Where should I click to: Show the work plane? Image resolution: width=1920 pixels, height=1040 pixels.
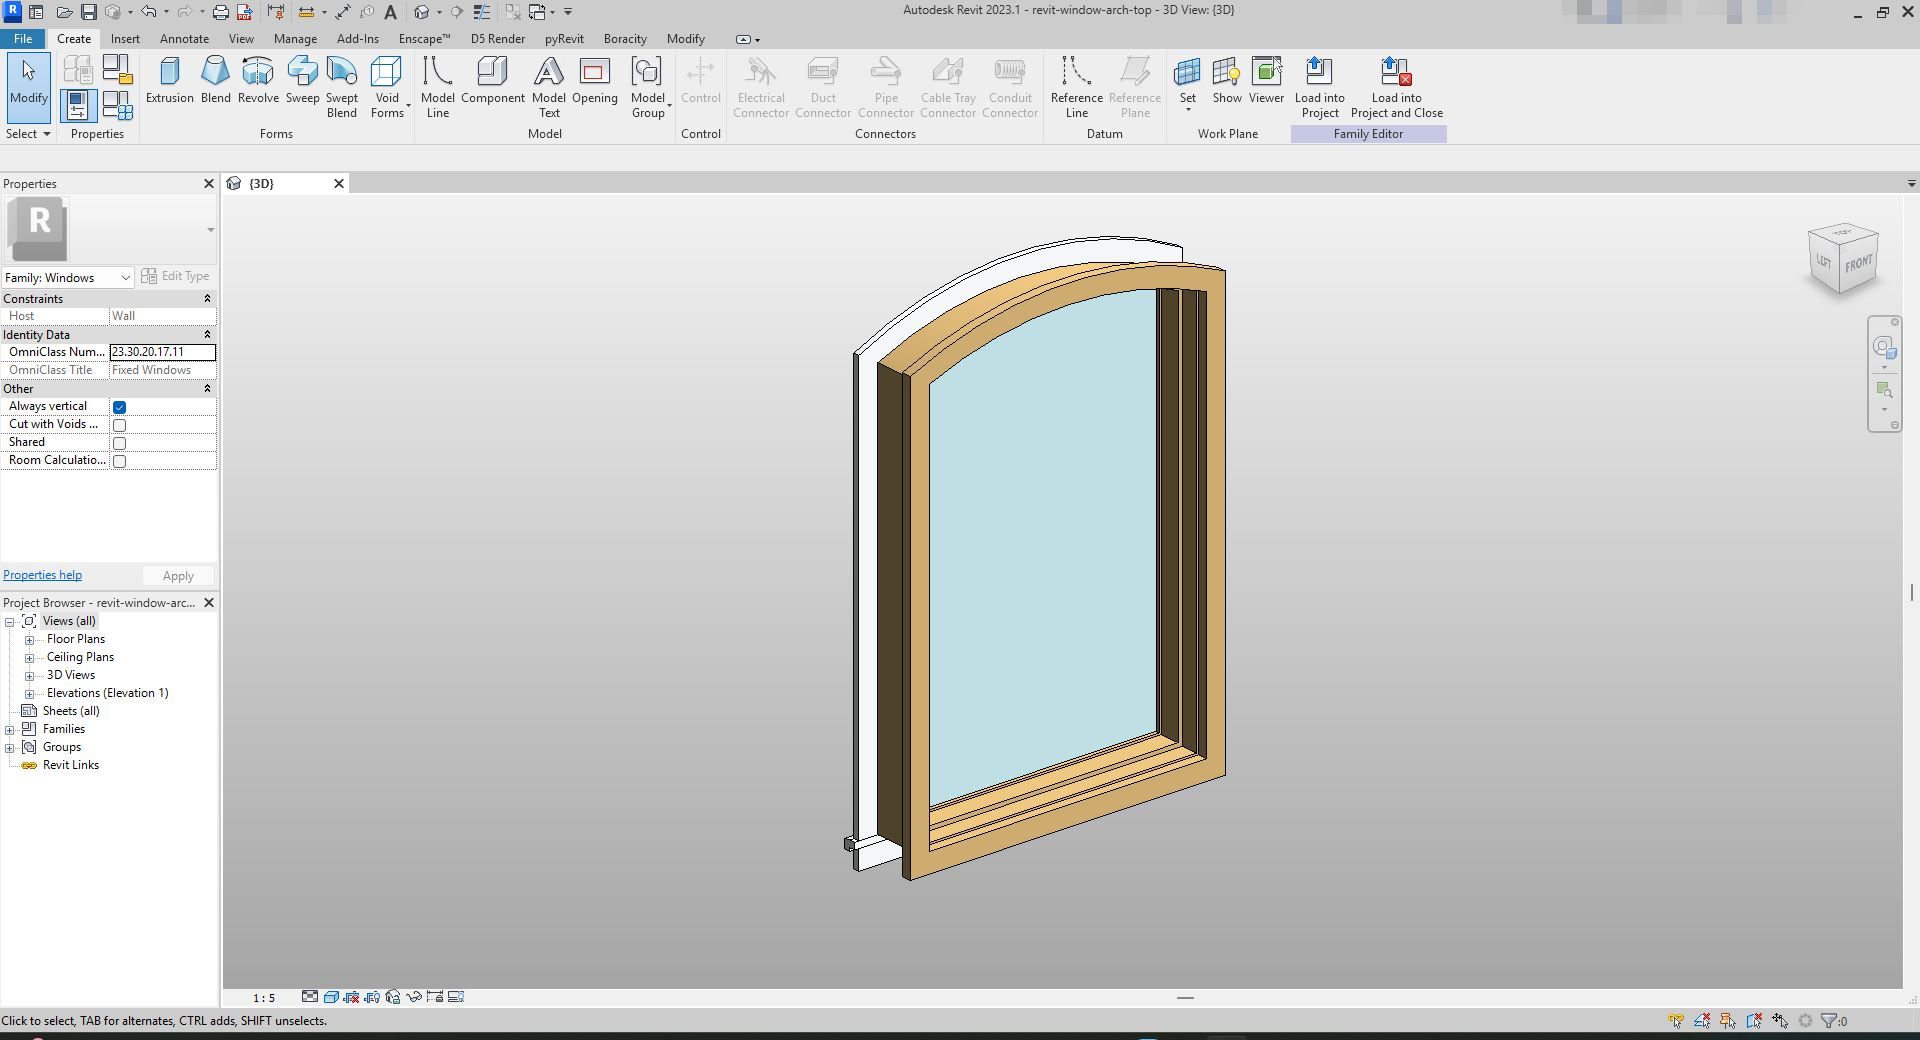[x=1227, y=80]
